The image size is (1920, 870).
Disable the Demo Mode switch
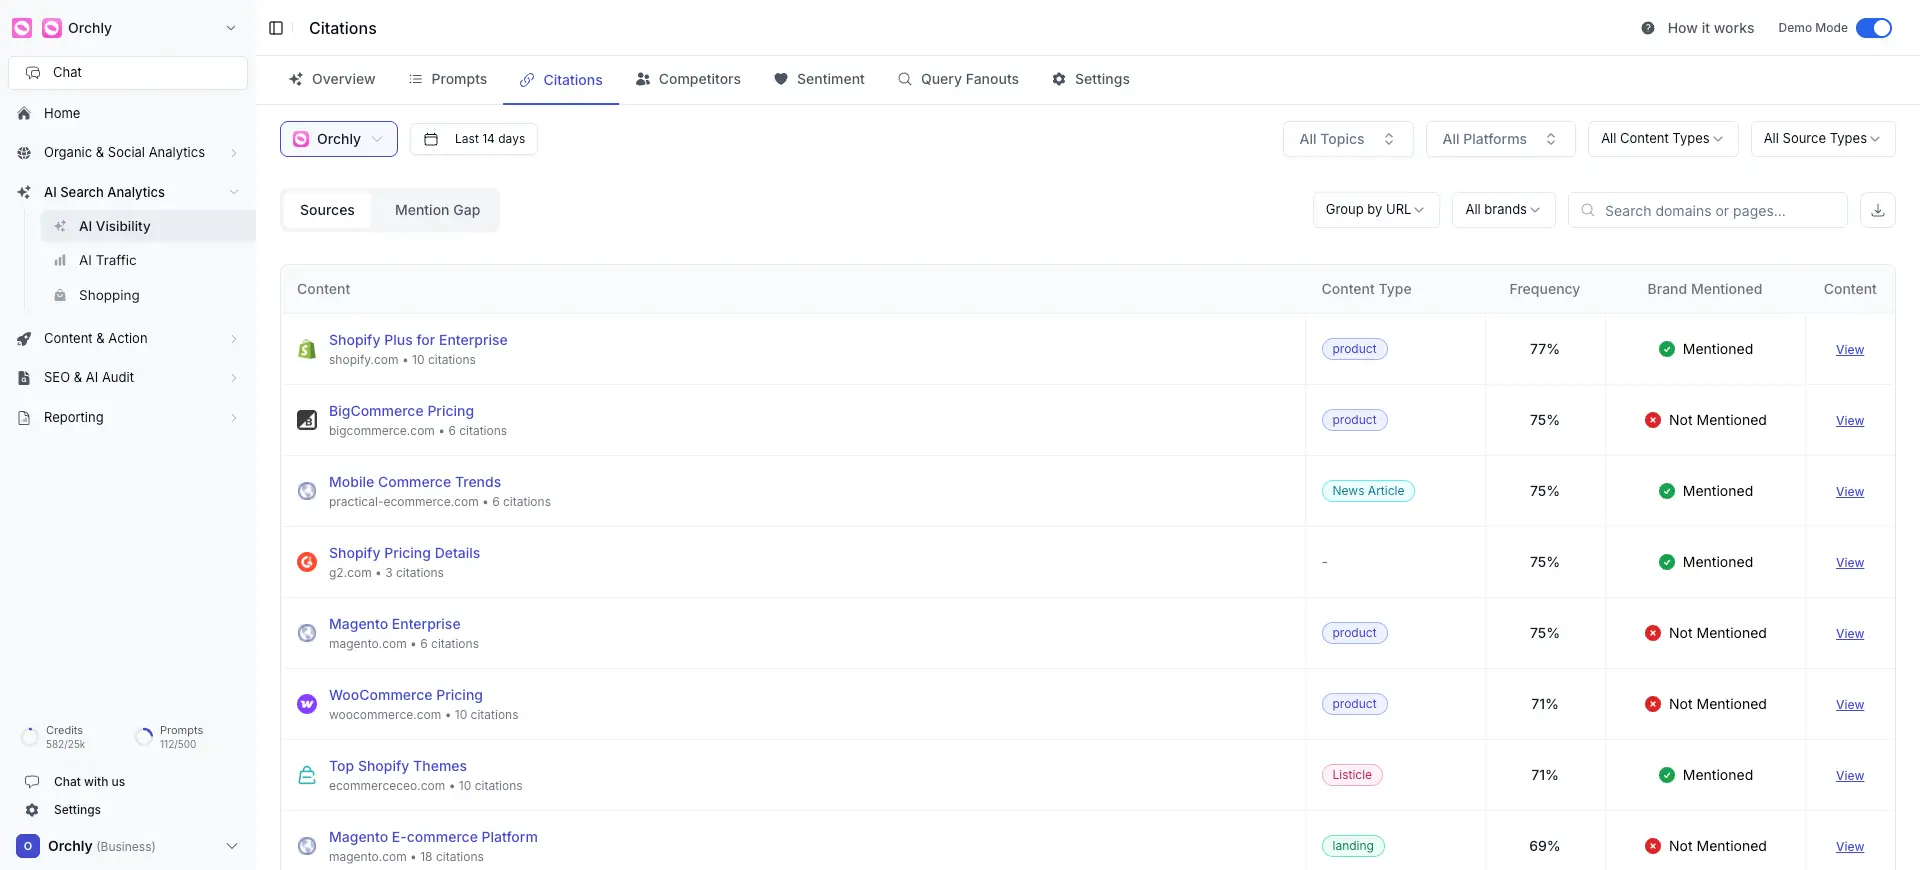tap(1874, 28)
